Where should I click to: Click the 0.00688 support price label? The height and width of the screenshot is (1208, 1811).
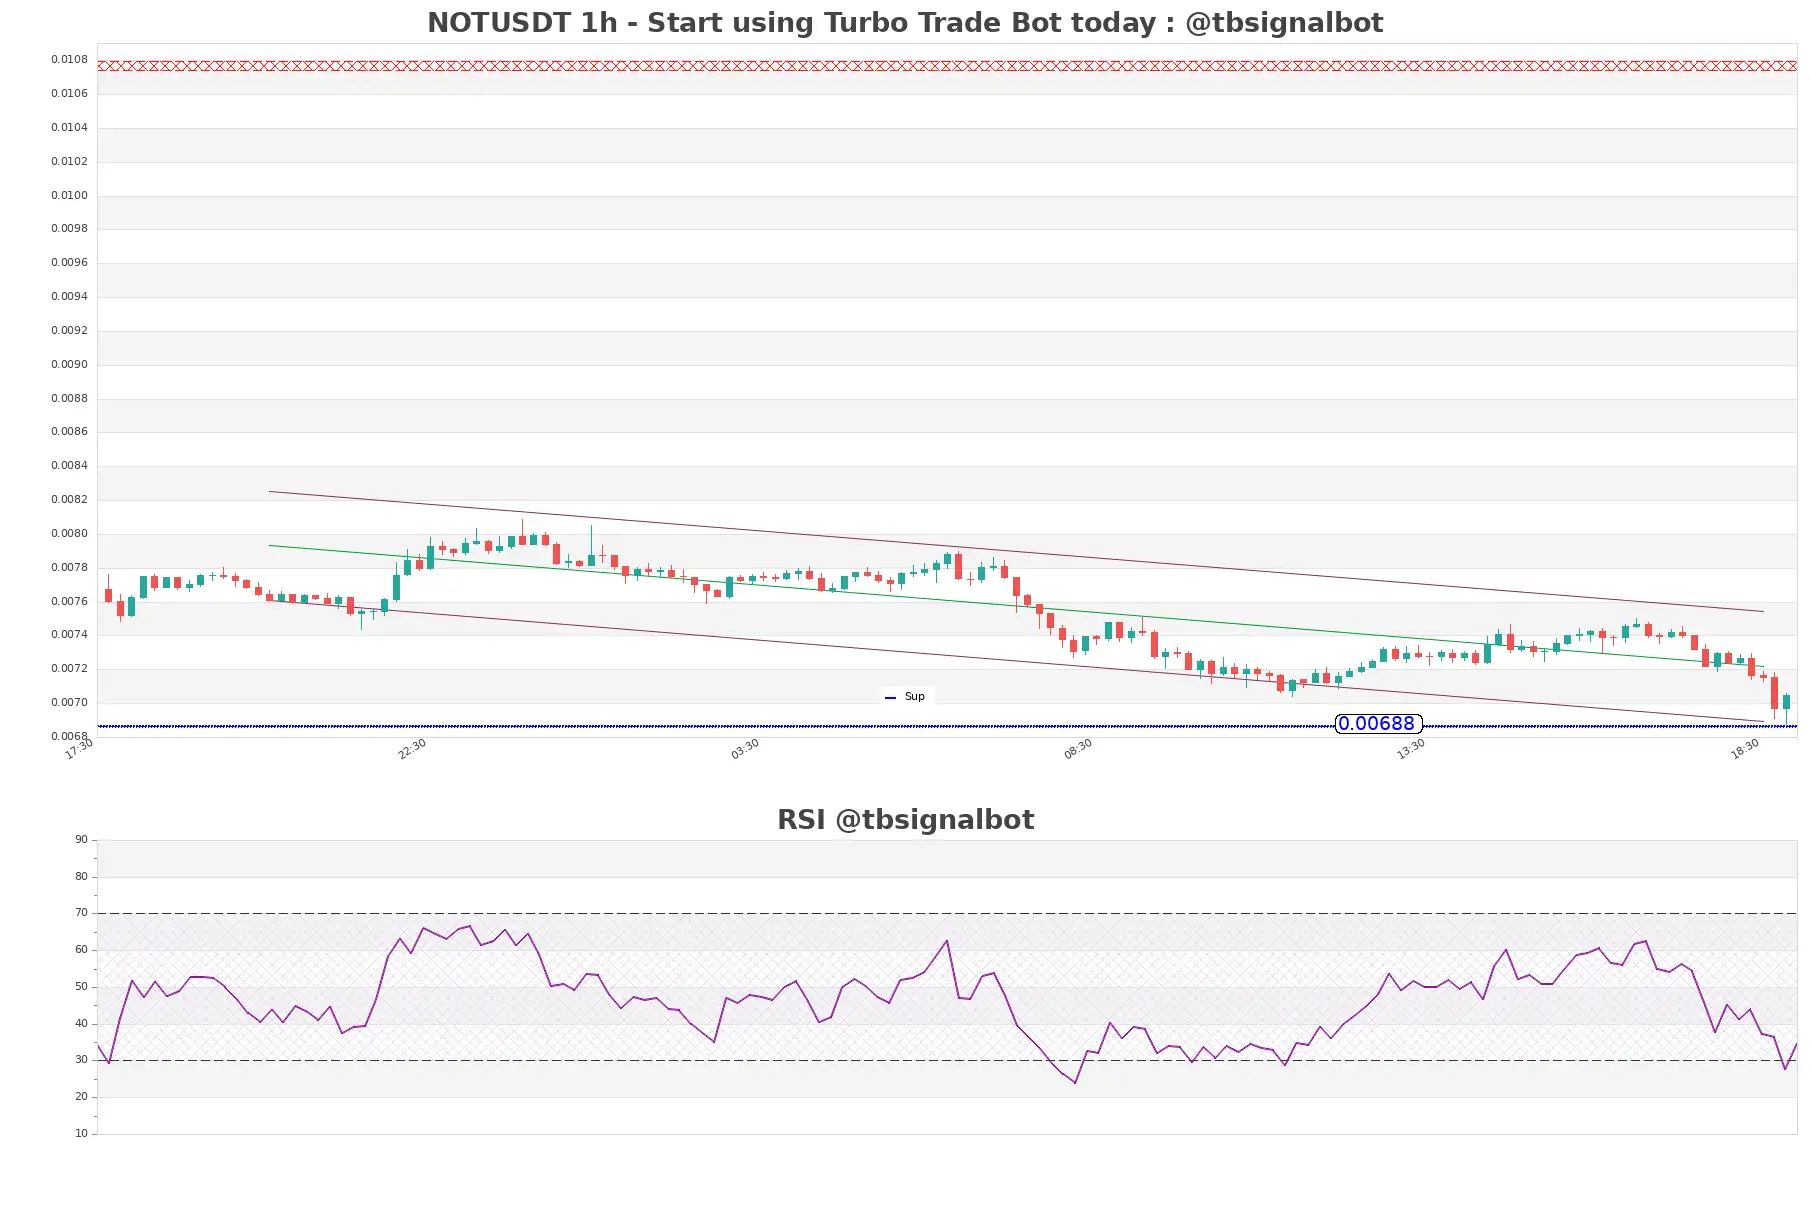(x=1377, y=723)
